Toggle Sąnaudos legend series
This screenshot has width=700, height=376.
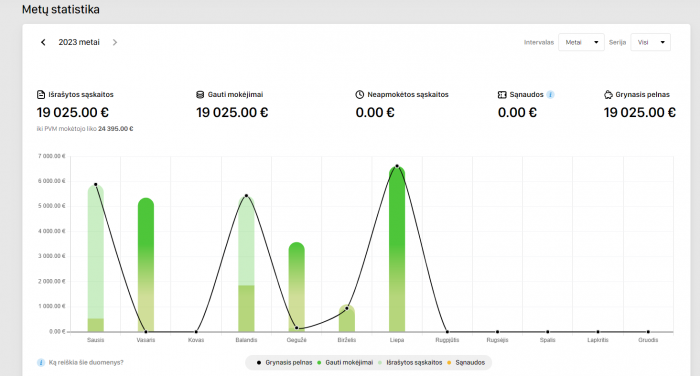point(466,363)
